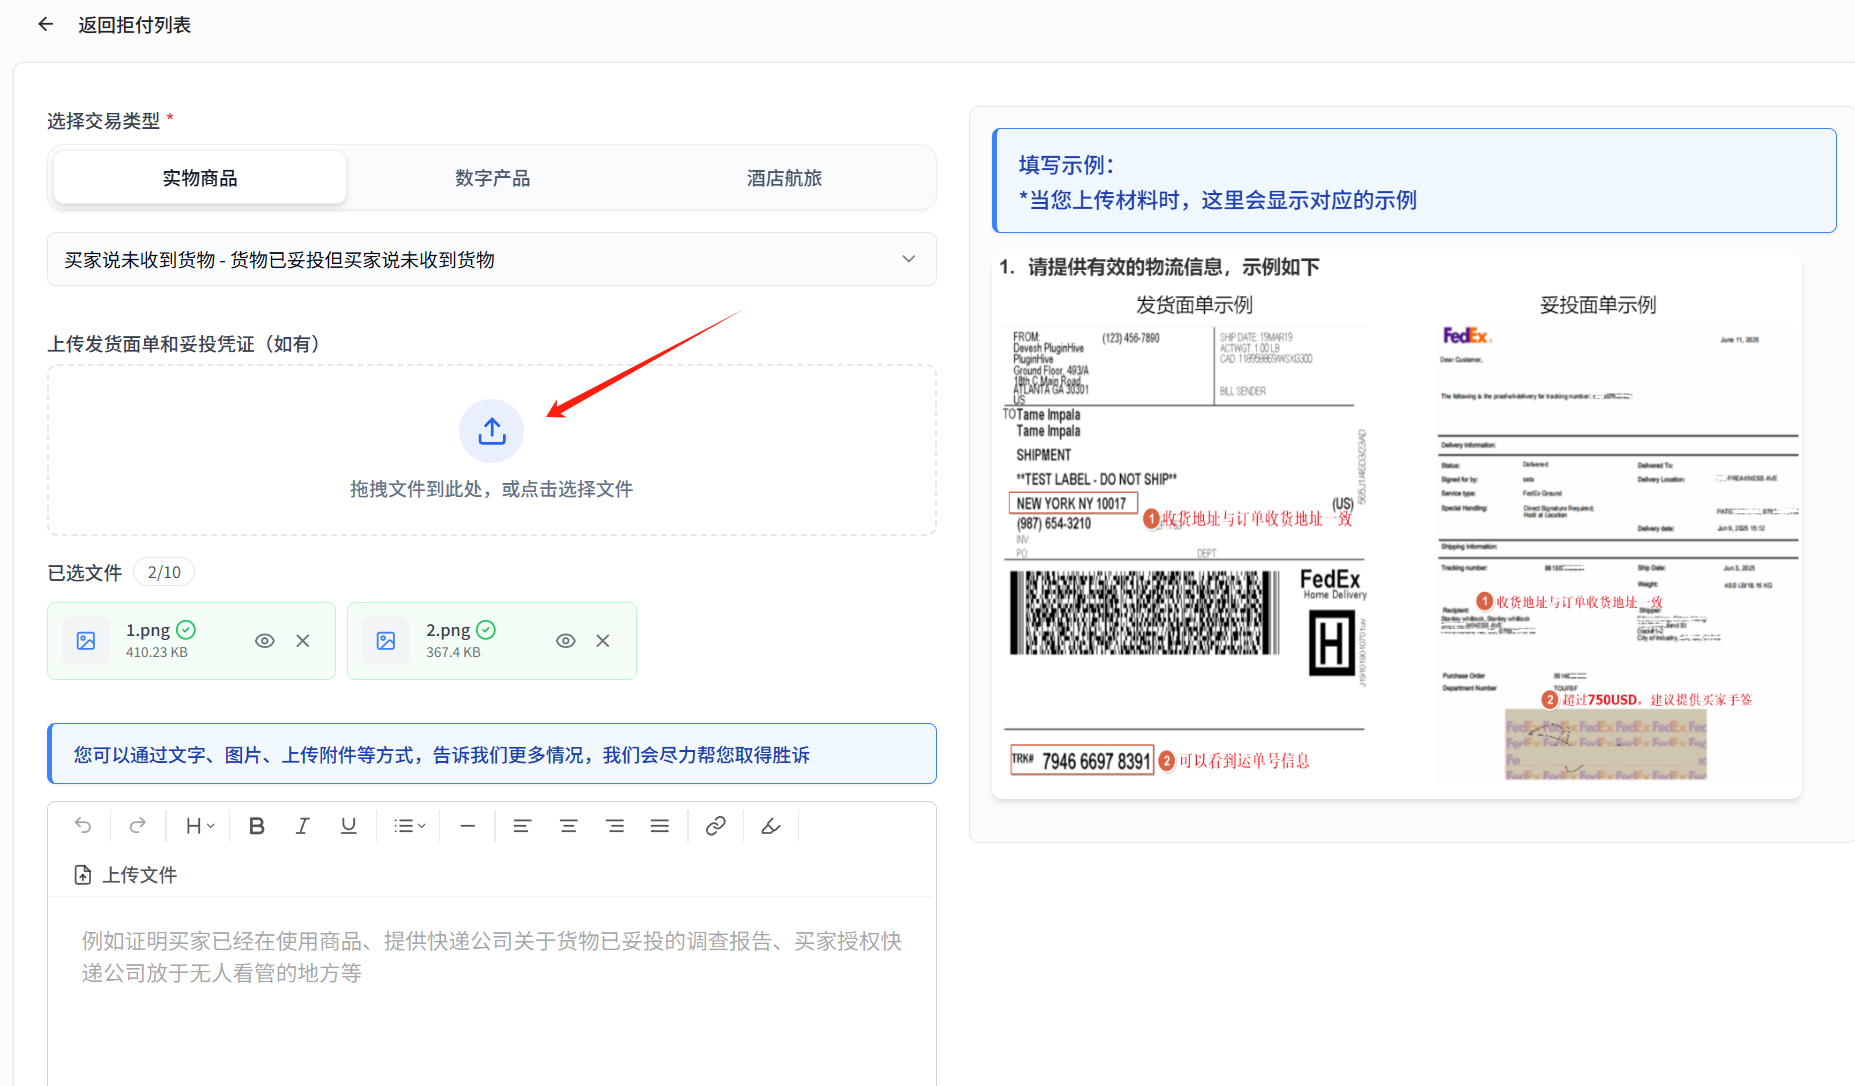This screenshot has width=1855, height=1086.
Task: Toggle underline formatting in the editor
Action: [x=348, y=826]
